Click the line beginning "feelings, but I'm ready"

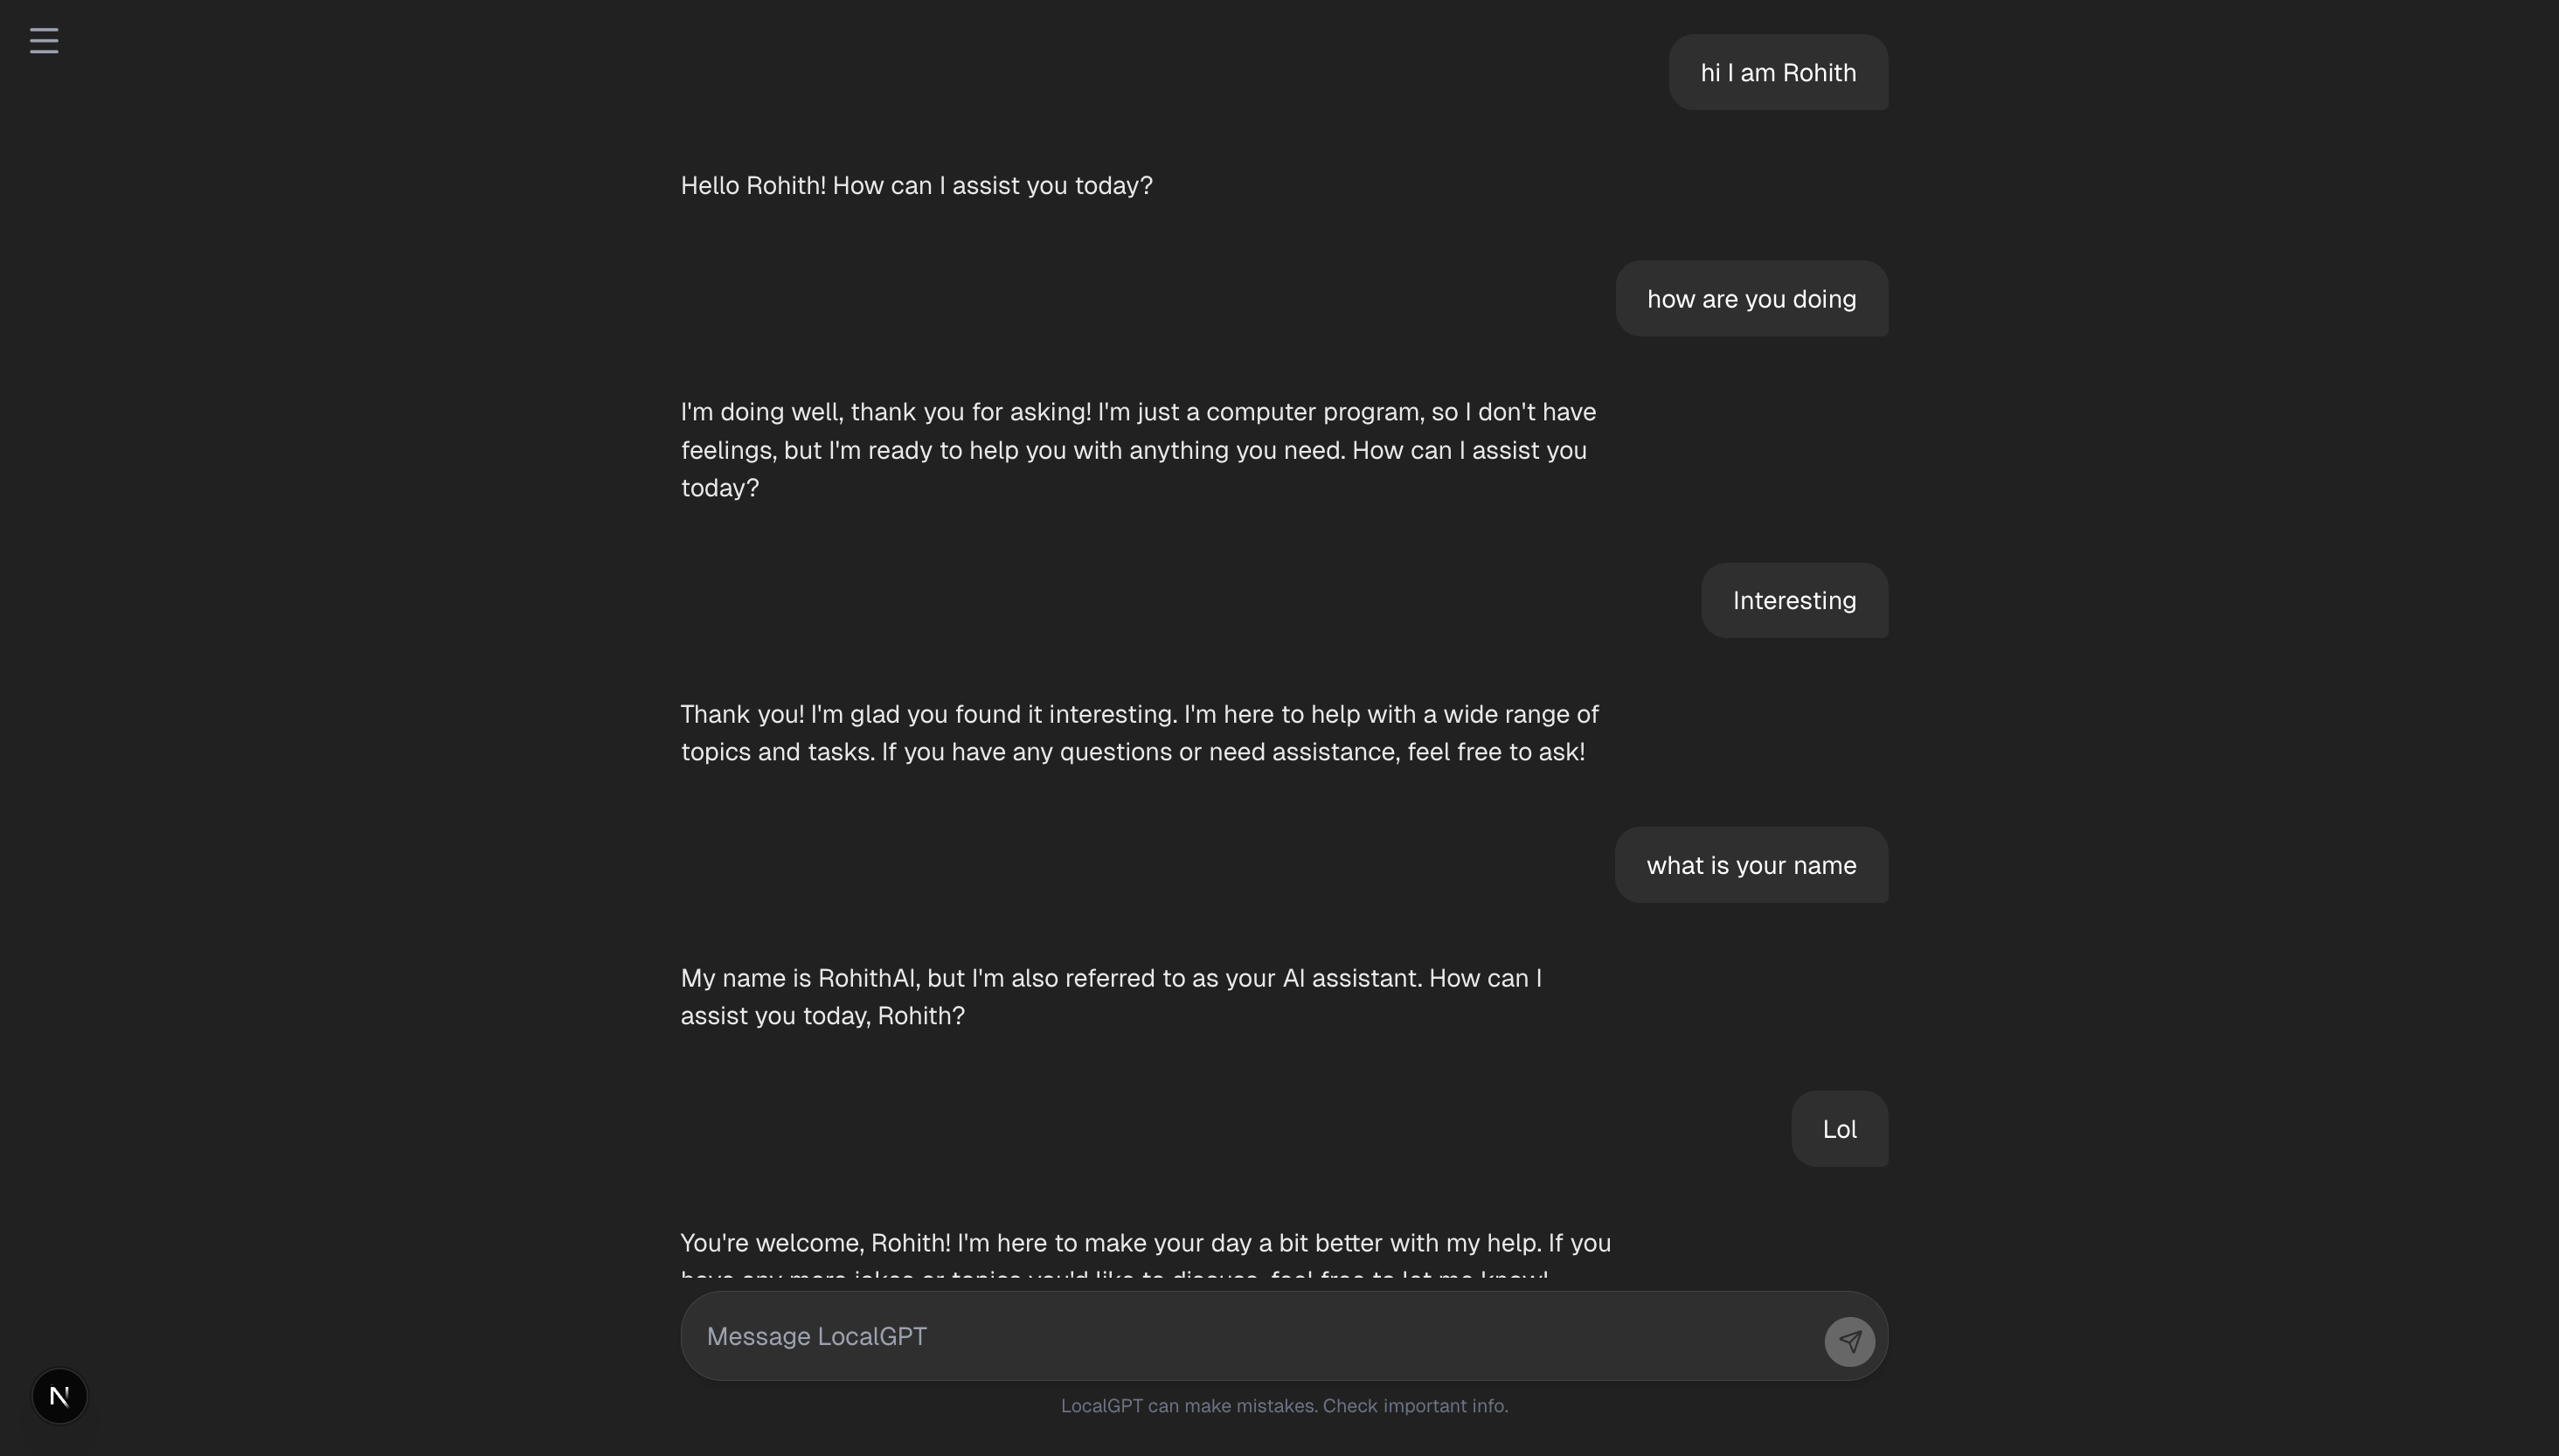pos(1134,450)
